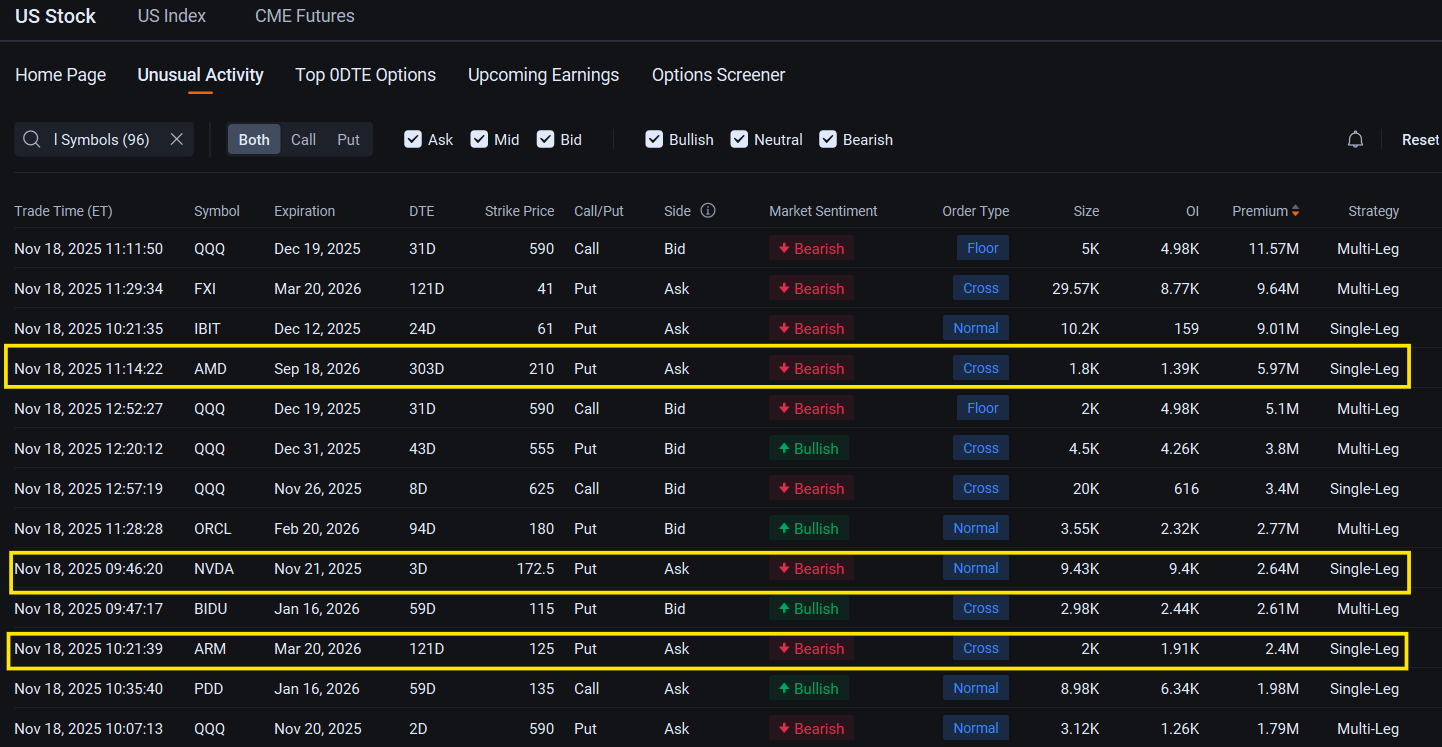
Task: Switch to the US Index tab
Action: click(171, 15)
